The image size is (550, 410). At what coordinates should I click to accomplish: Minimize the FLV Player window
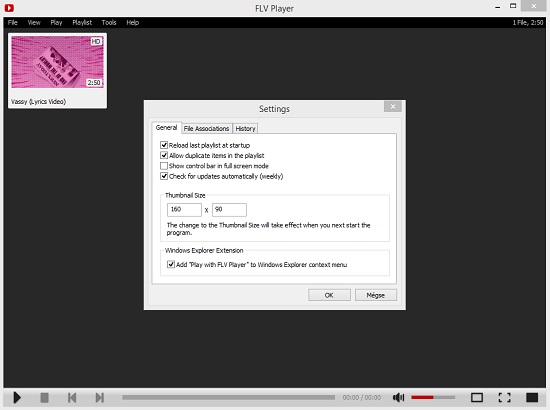(498, 7)
